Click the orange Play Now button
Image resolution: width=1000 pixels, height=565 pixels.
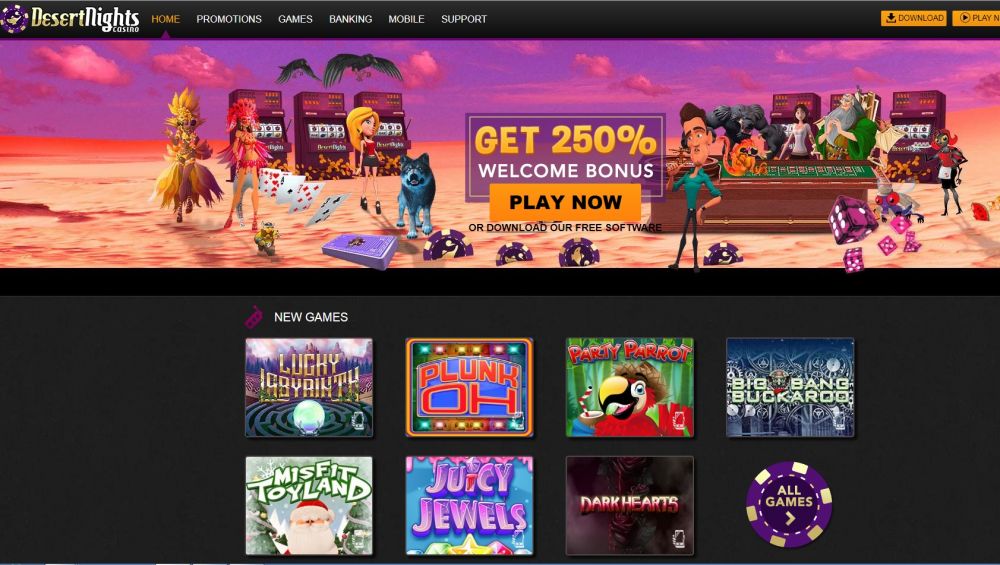coord(565,202)
